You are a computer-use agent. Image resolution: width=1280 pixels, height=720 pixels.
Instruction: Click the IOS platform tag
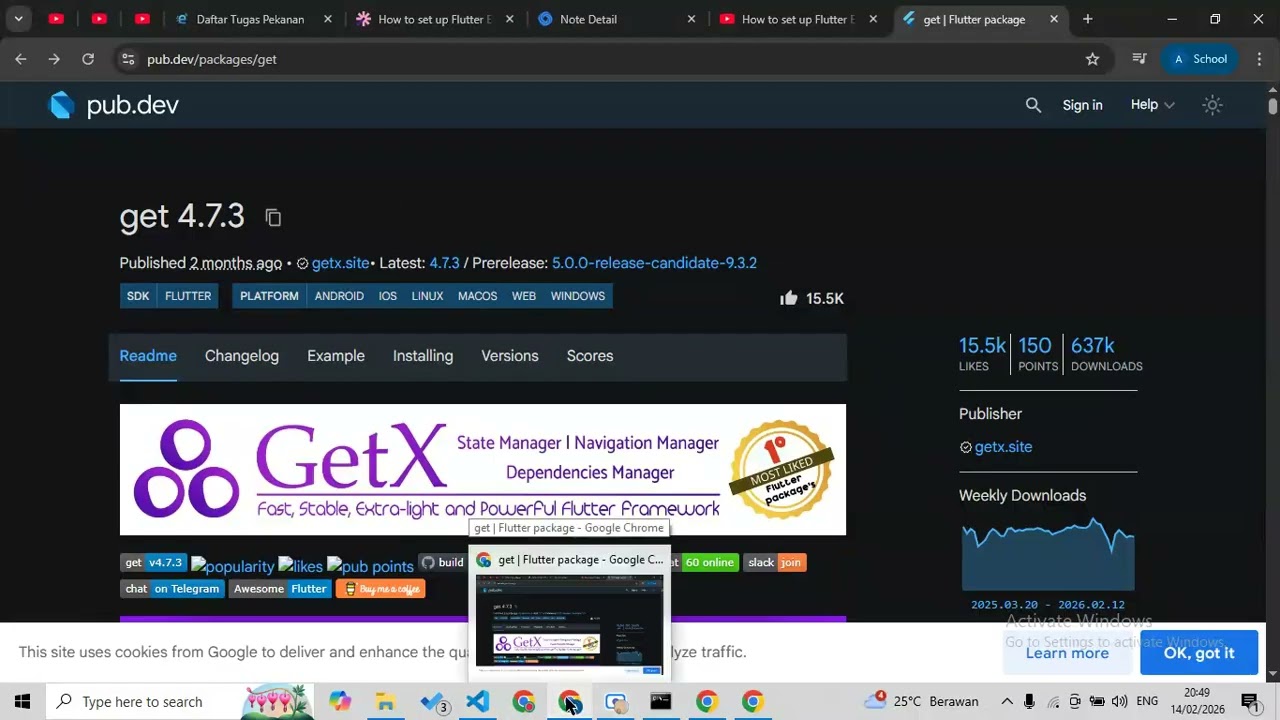click(x=388, y=296)
